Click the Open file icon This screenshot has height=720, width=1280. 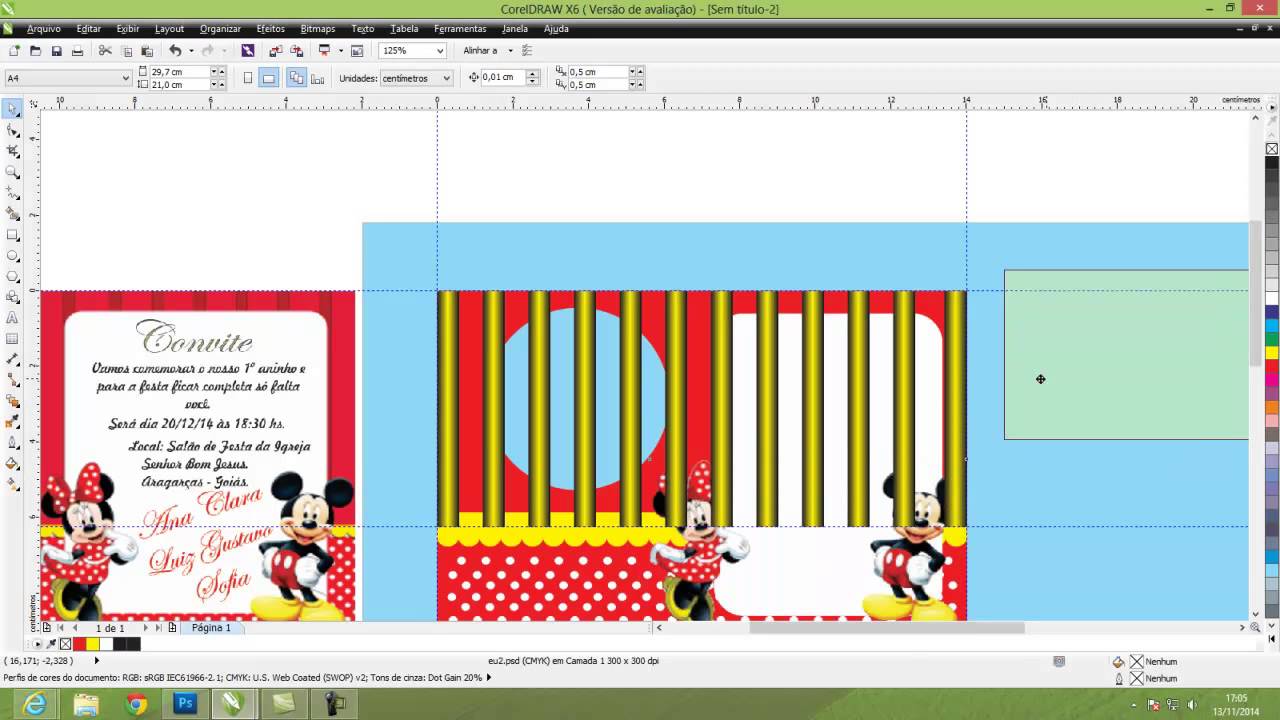35,50
